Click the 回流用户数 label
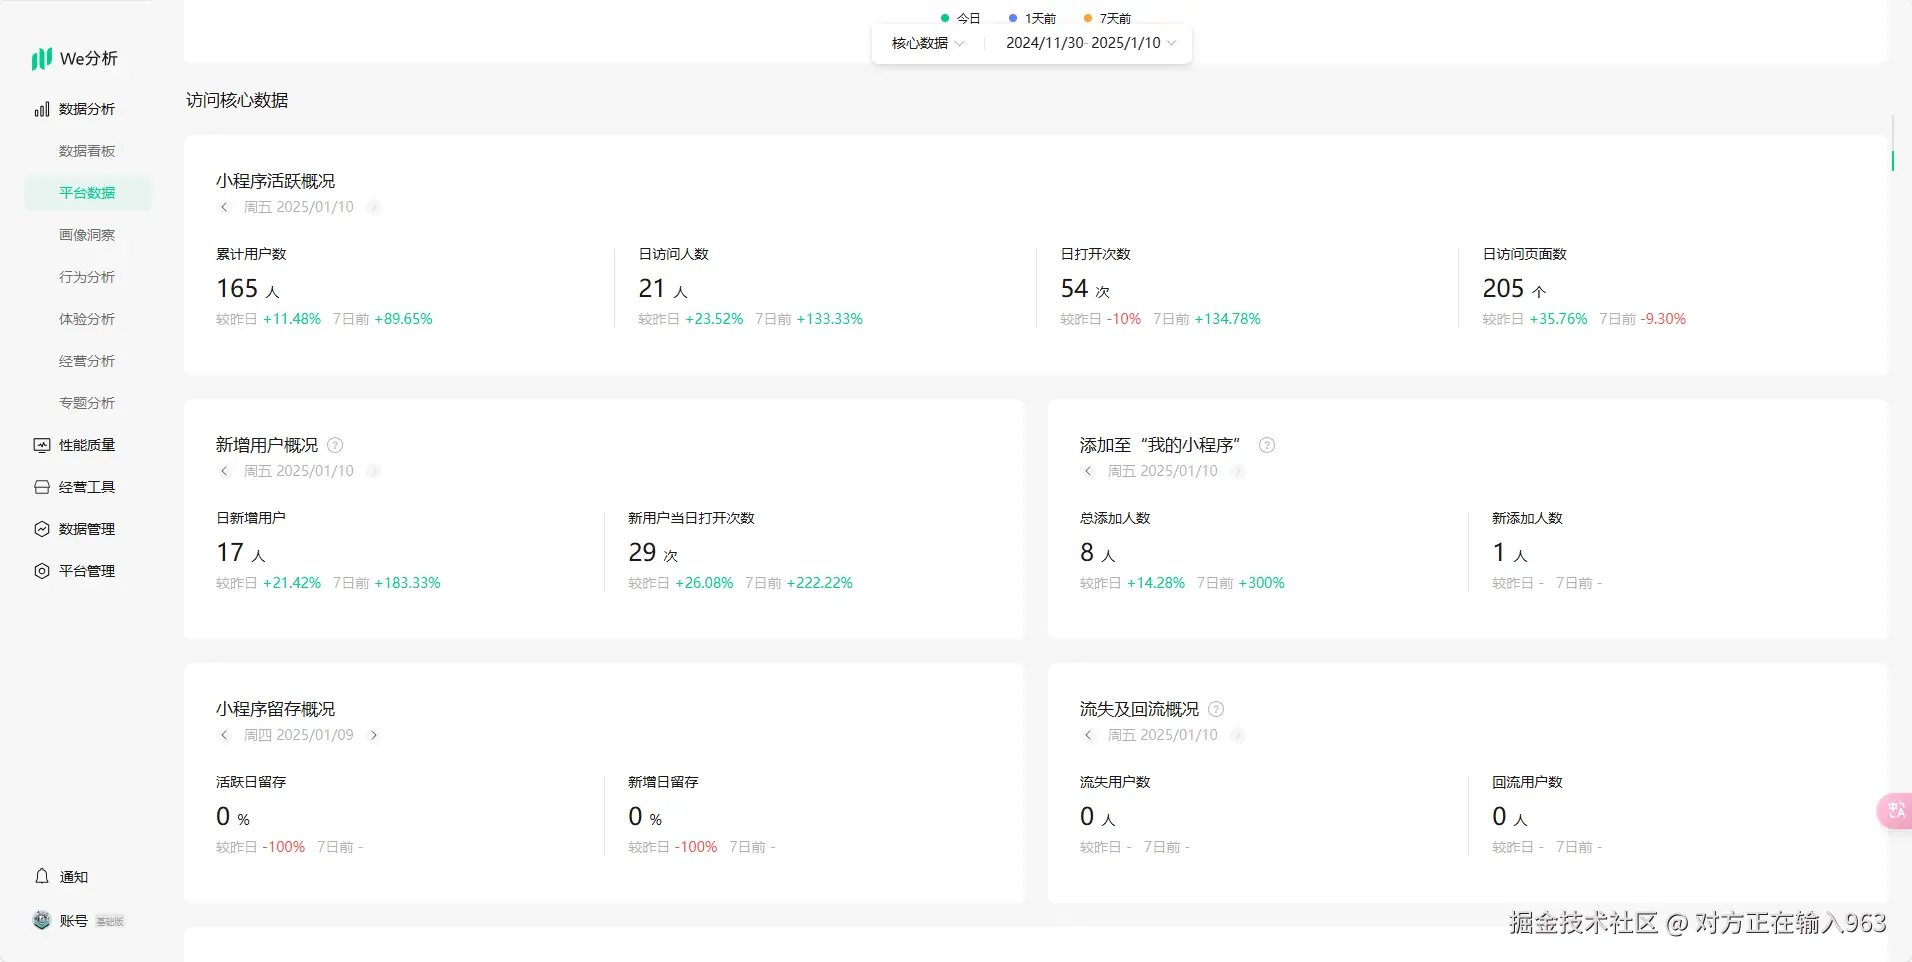Viewport: 1912px width, 962px height. 1527,782
